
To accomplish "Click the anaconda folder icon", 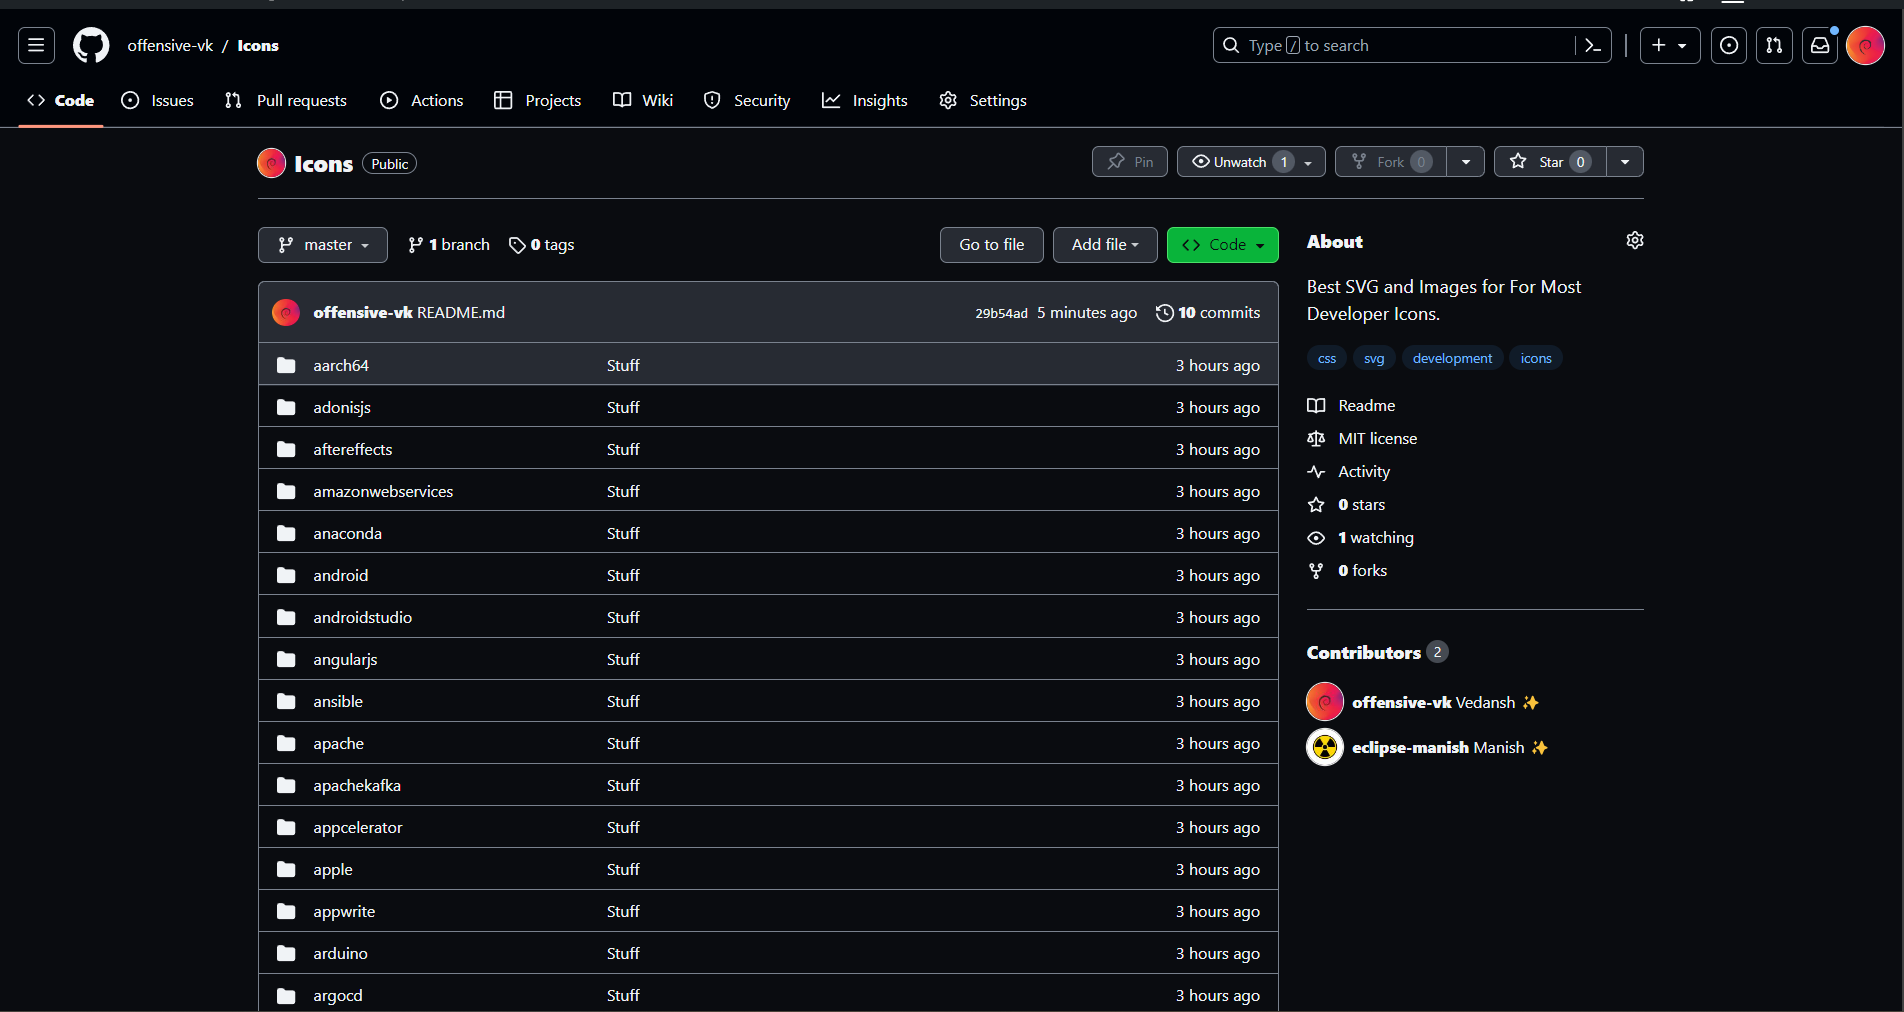I will (286, 533).
